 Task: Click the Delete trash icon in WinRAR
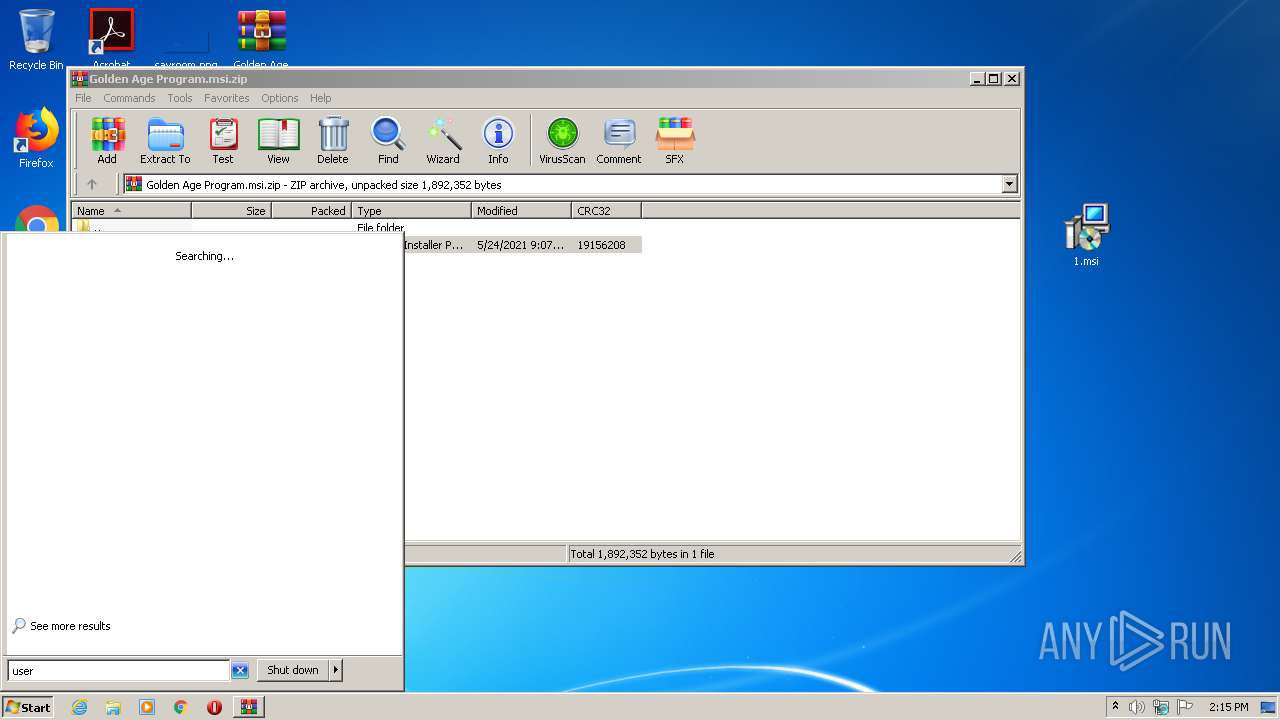333,141
